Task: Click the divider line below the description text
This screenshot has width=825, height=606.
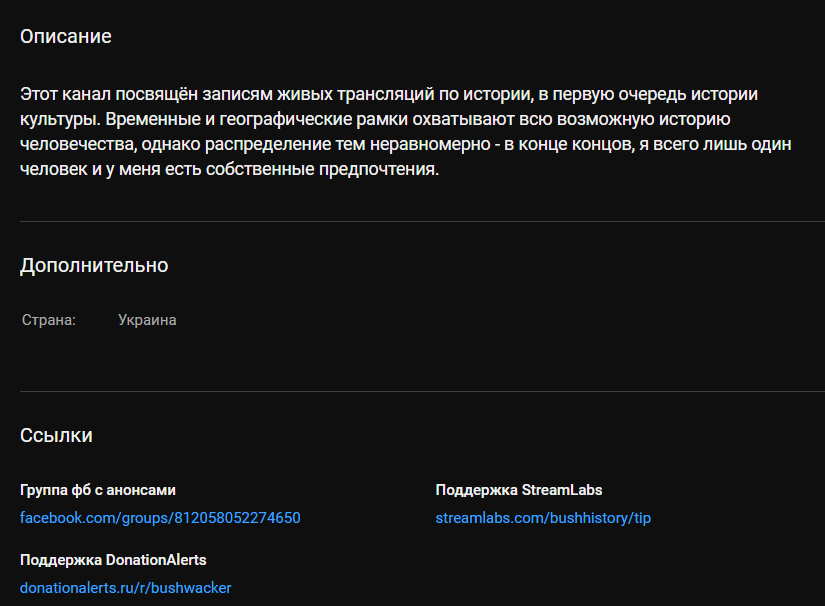Action: tap(422, 221)
